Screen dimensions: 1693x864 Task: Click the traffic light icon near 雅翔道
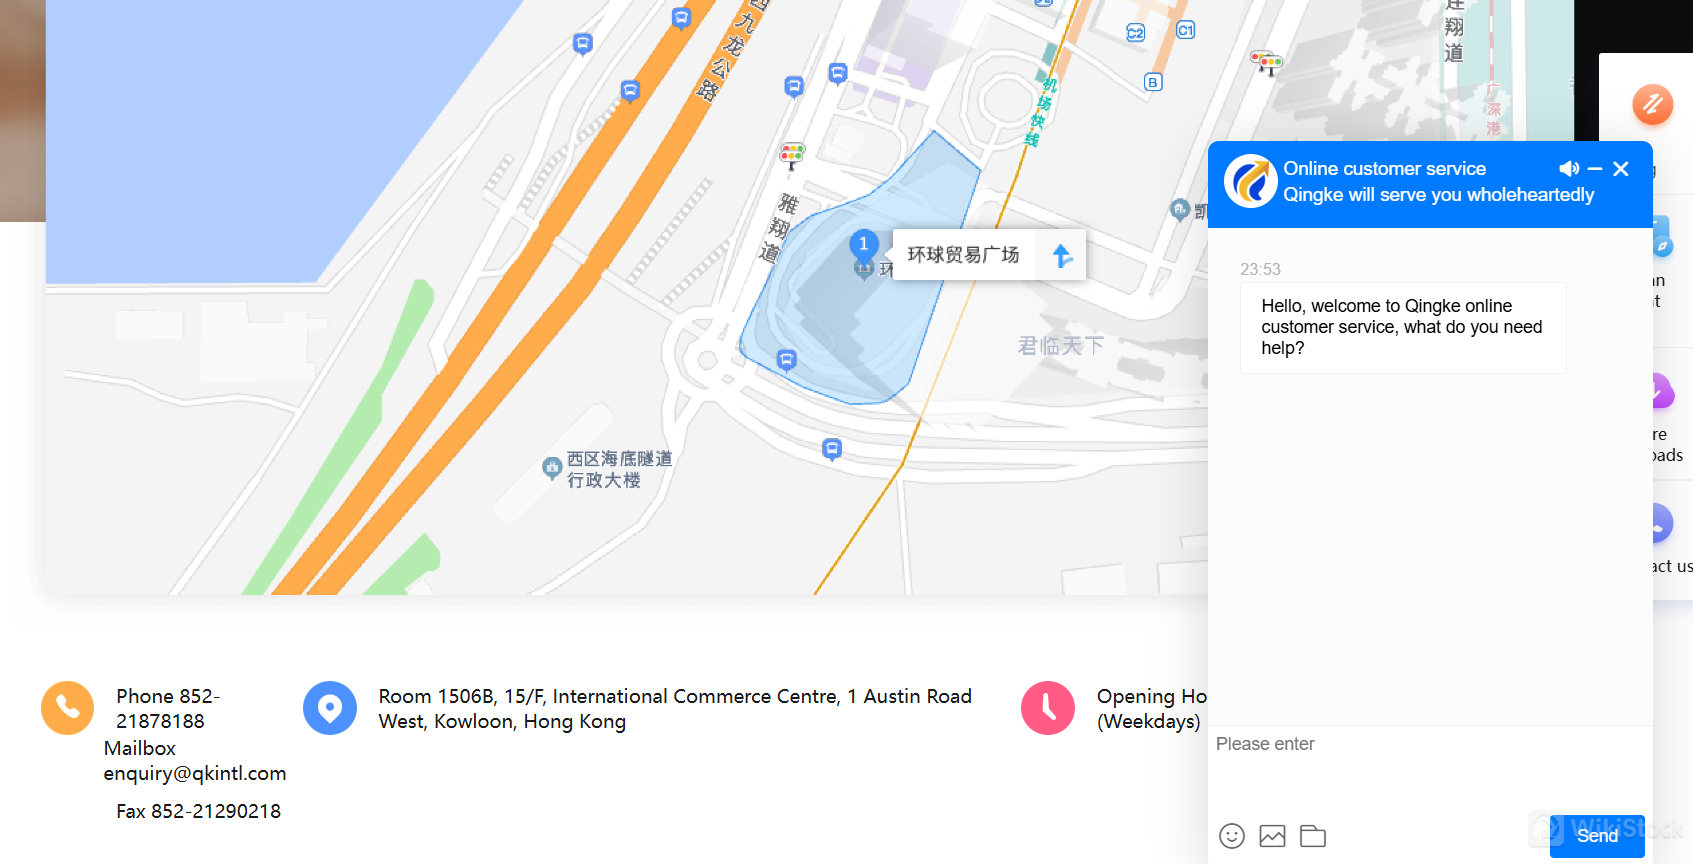[792, 155]
